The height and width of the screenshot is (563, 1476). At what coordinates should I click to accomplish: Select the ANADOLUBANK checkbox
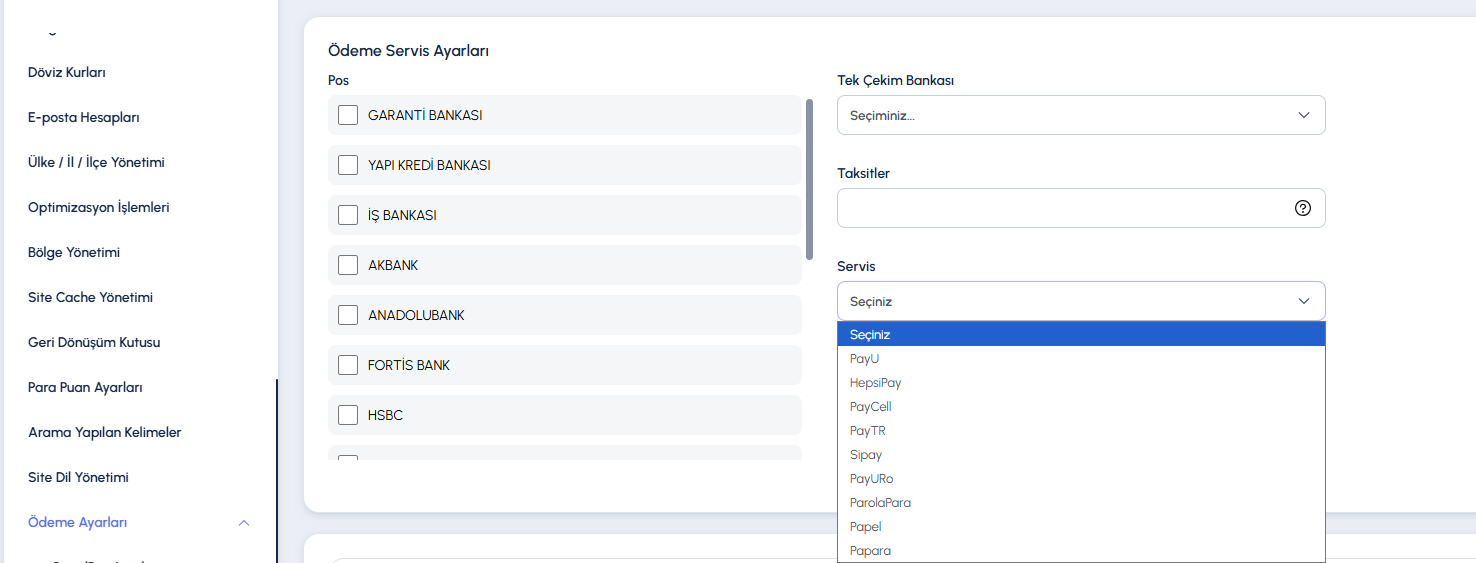pos(348,315)
